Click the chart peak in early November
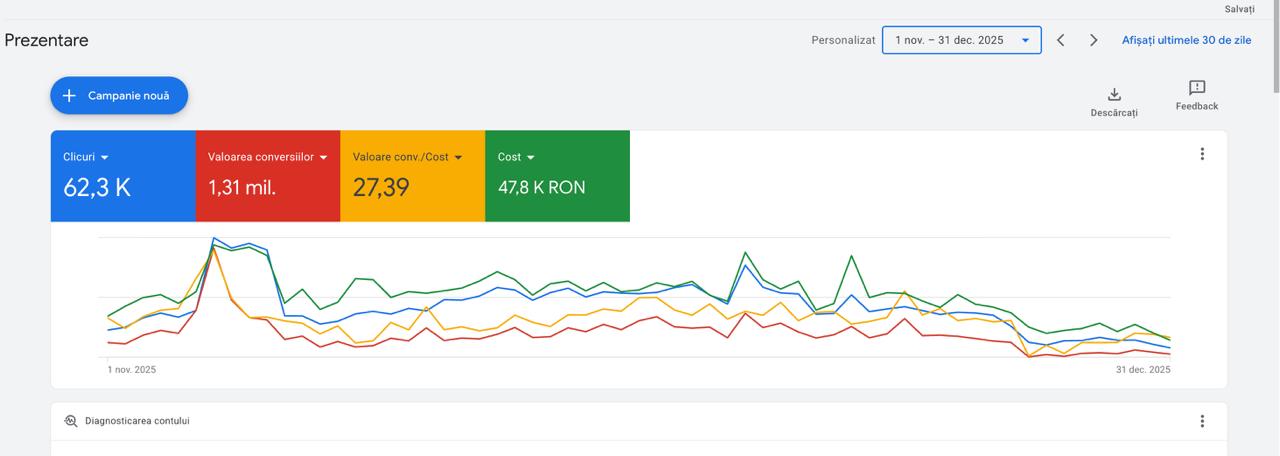 213,240
